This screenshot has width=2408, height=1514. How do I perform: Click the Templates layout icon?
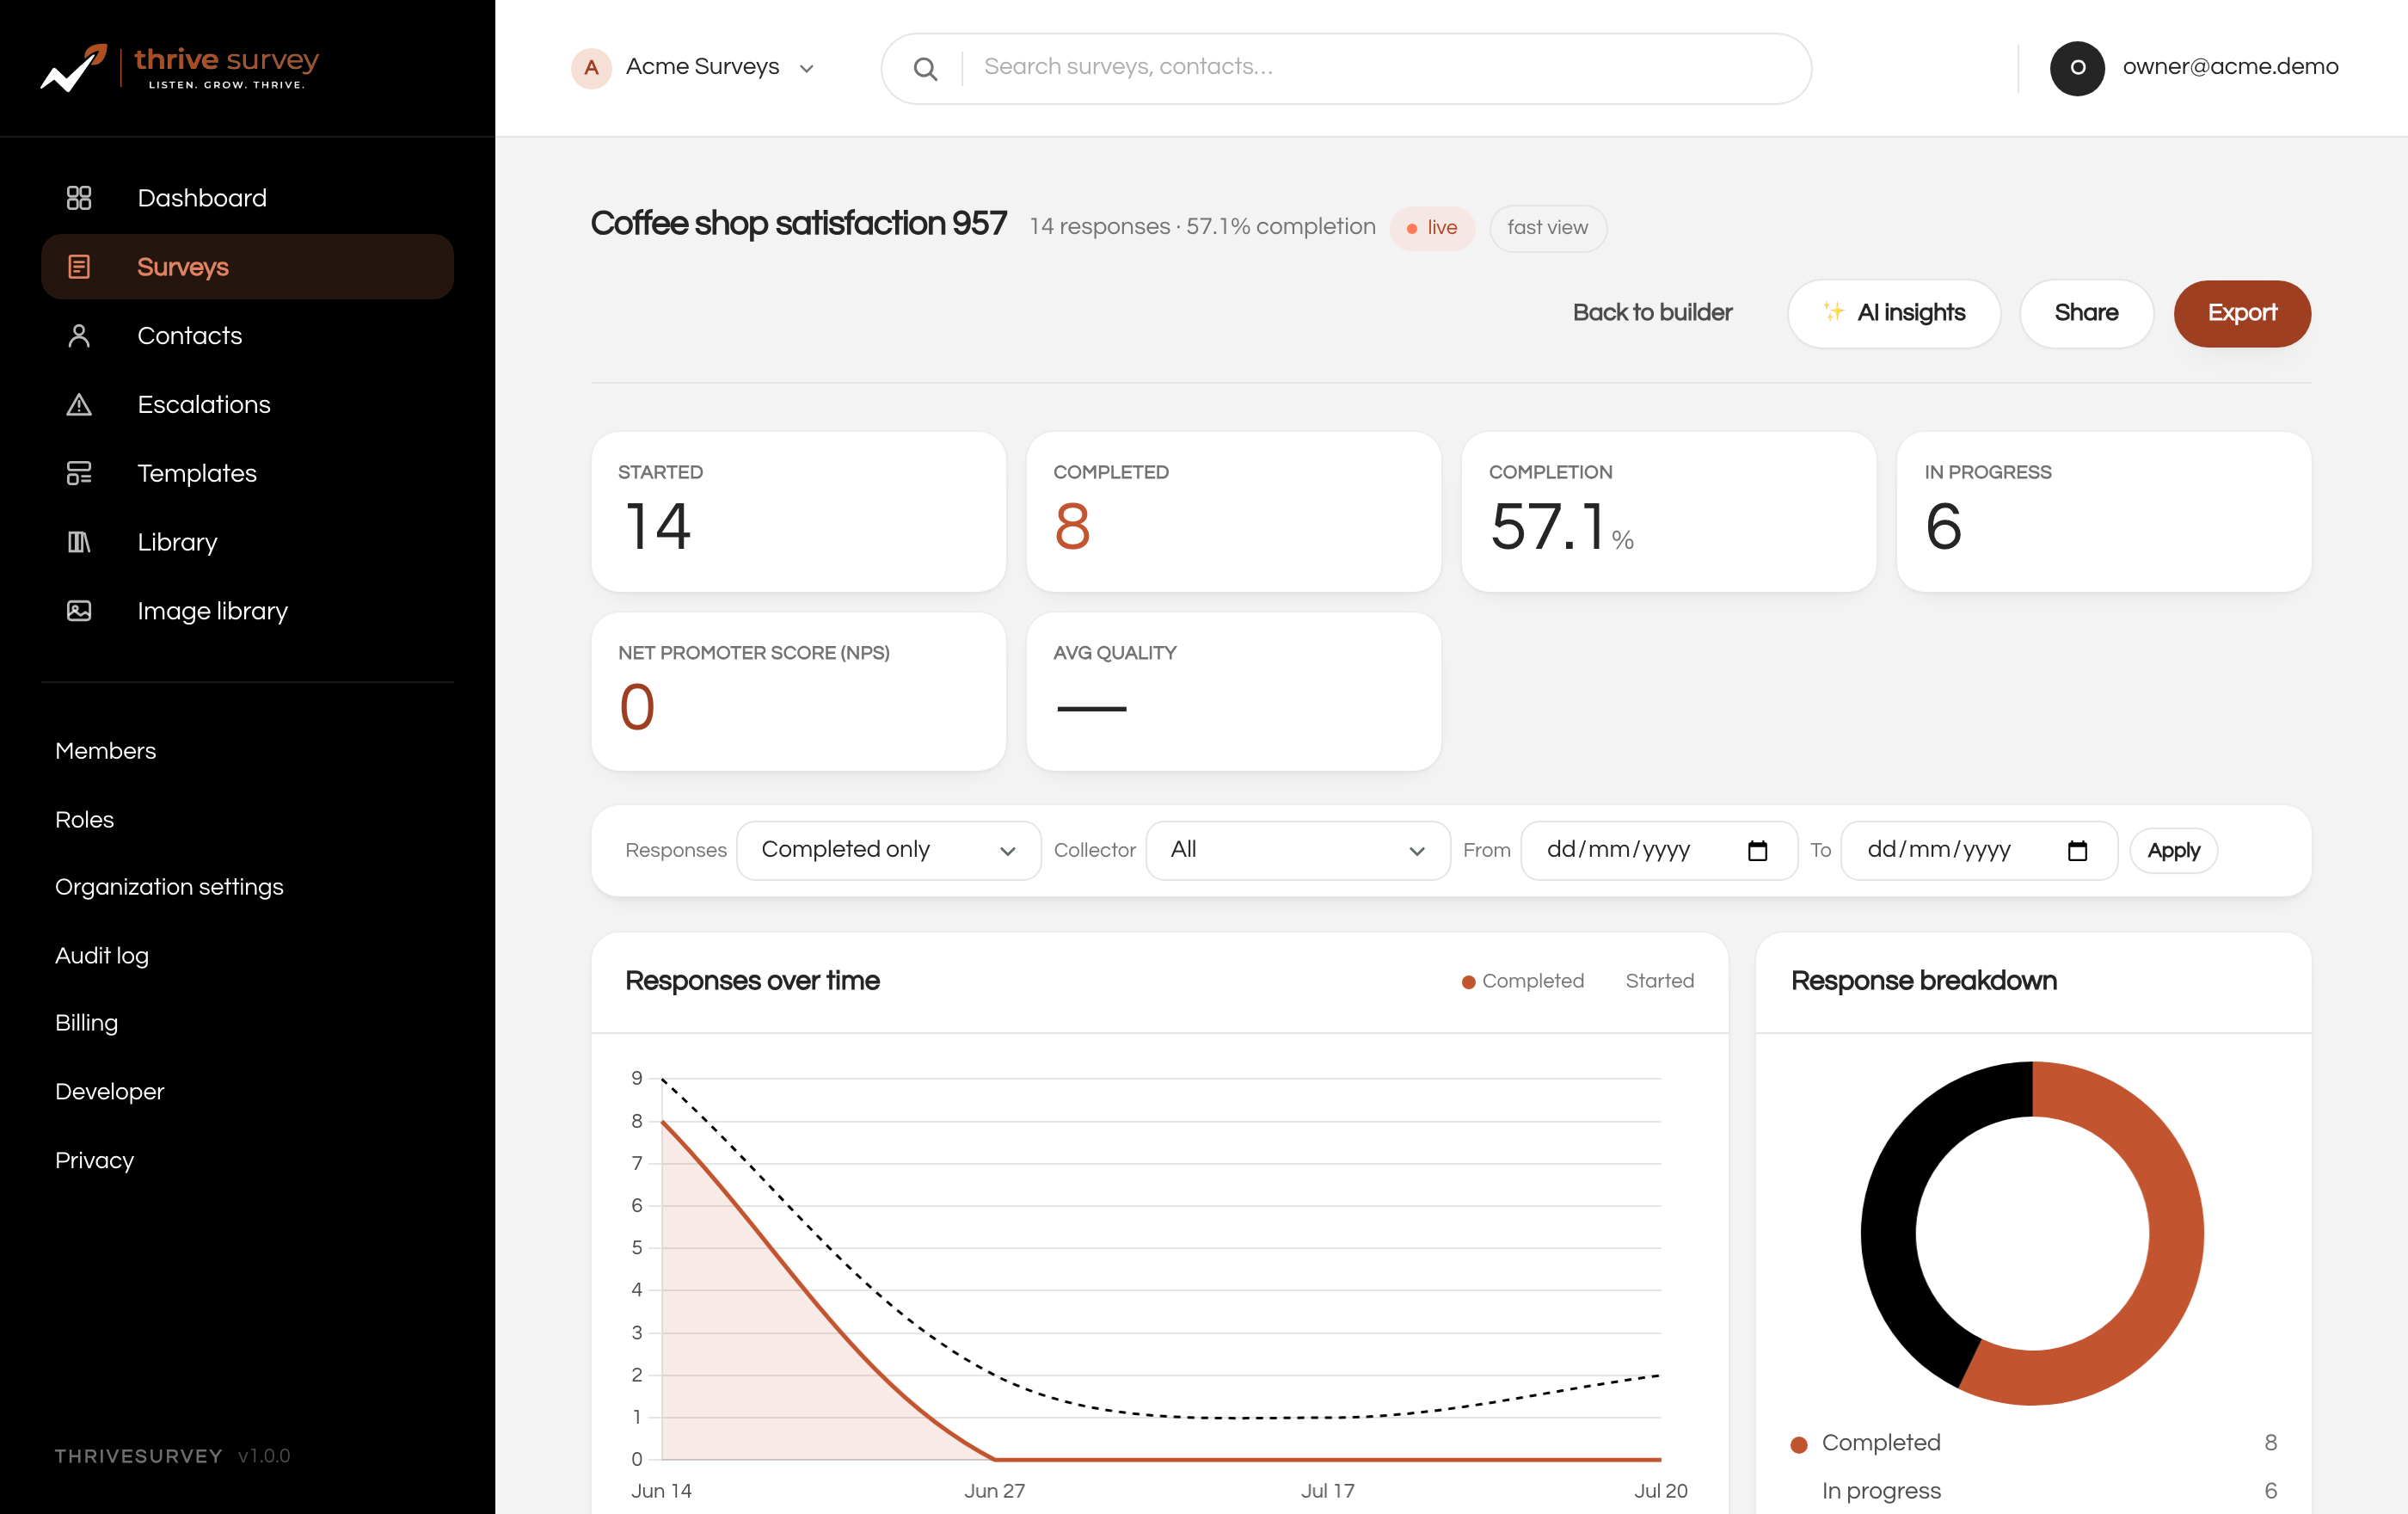[79, 473]
